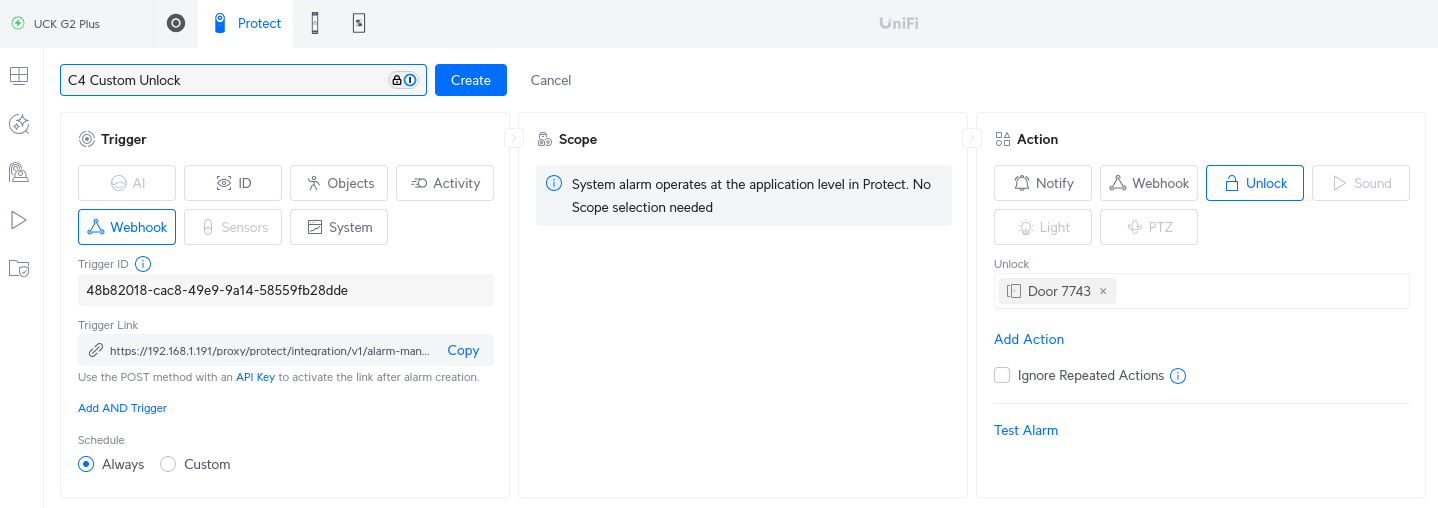Select the Webhook trigger type

pyautogui.click(x=127, y=227)
